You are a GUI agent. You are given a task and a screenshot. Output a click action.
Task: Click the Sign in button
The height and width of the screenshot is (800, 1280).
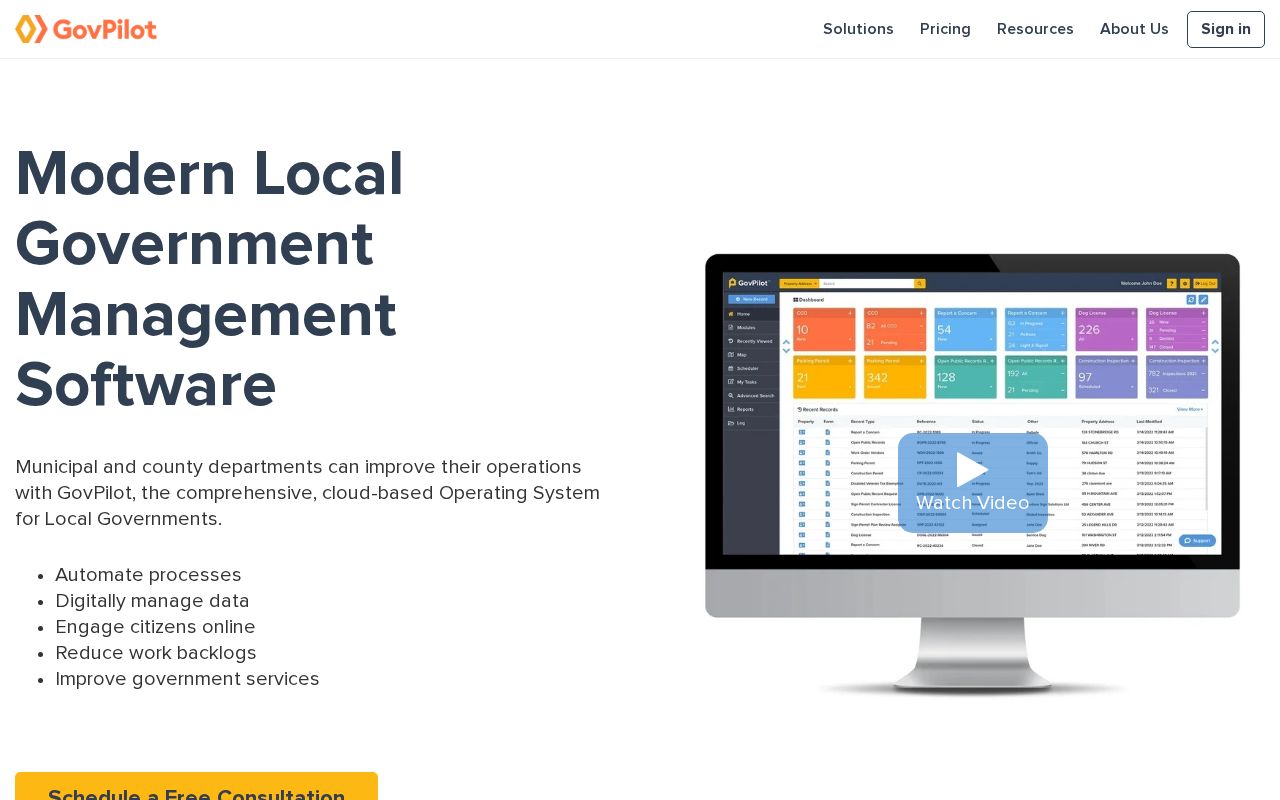pos(1226,29)
